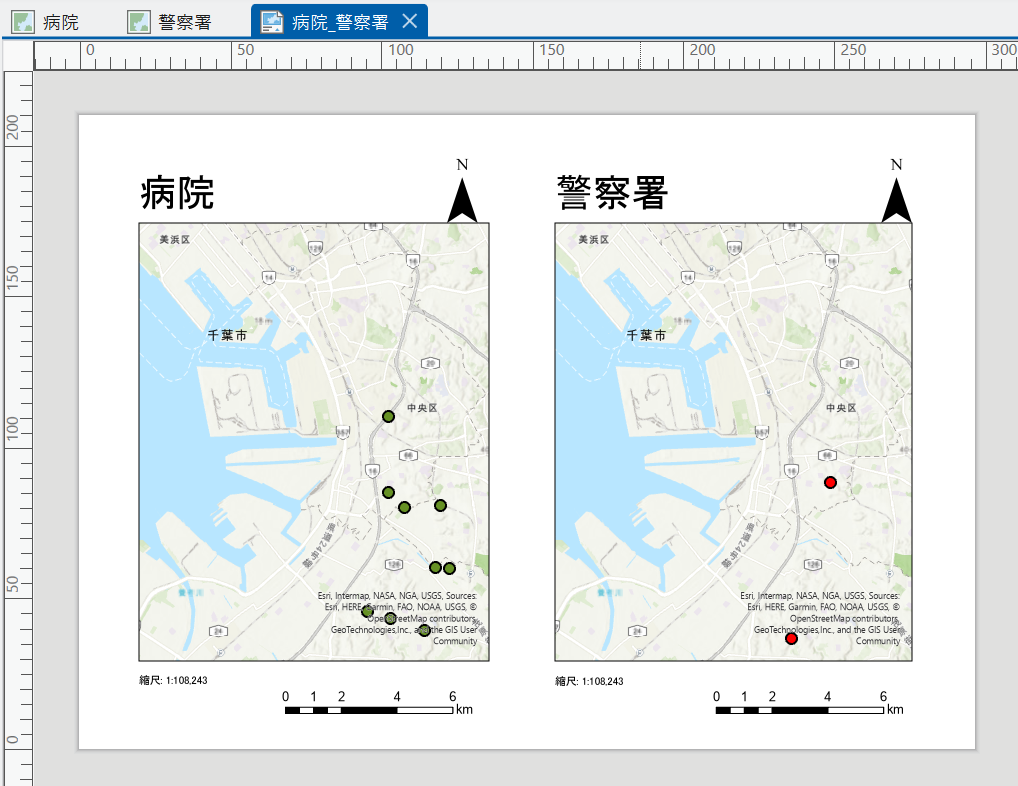Close the 病院_警察署 layout tab
Screen dimensions: 1018x786
coord(409,22)
